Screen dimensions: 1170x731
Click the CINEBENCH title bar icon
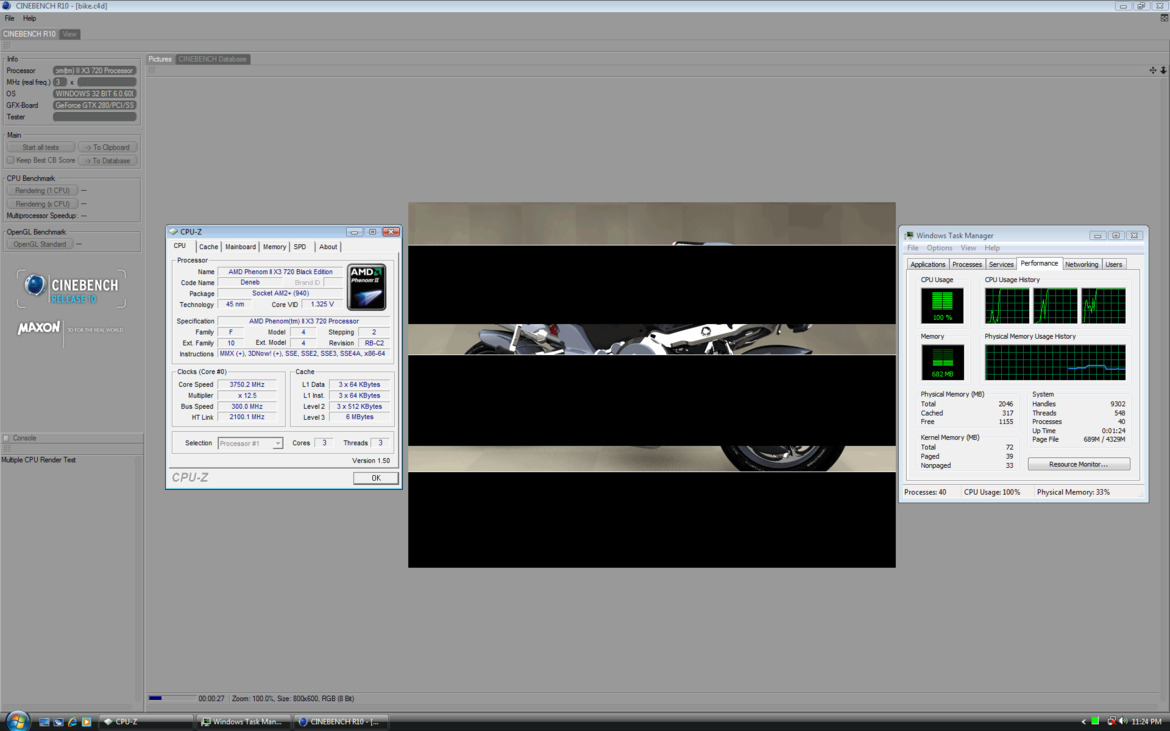[x=7, y=6]
